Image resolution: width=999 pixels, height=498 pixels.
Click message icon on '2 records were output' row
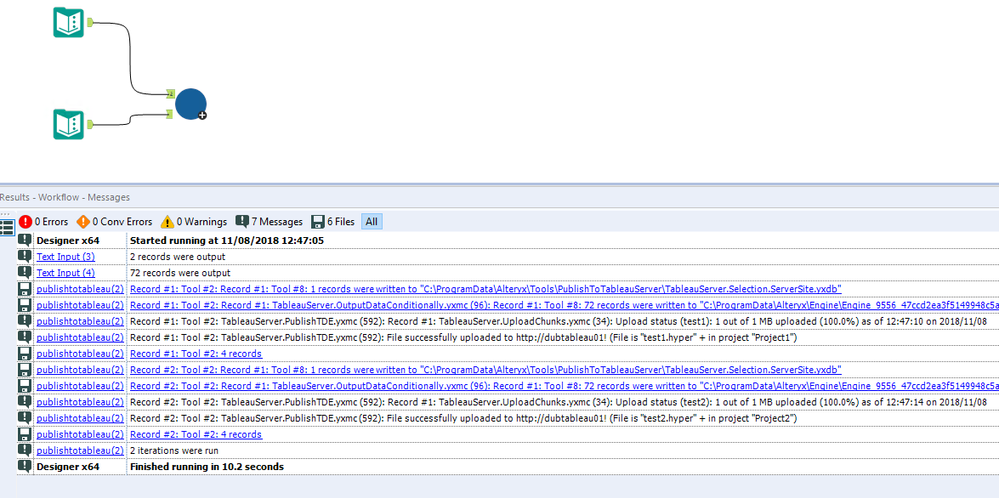(x=25, y=256)
